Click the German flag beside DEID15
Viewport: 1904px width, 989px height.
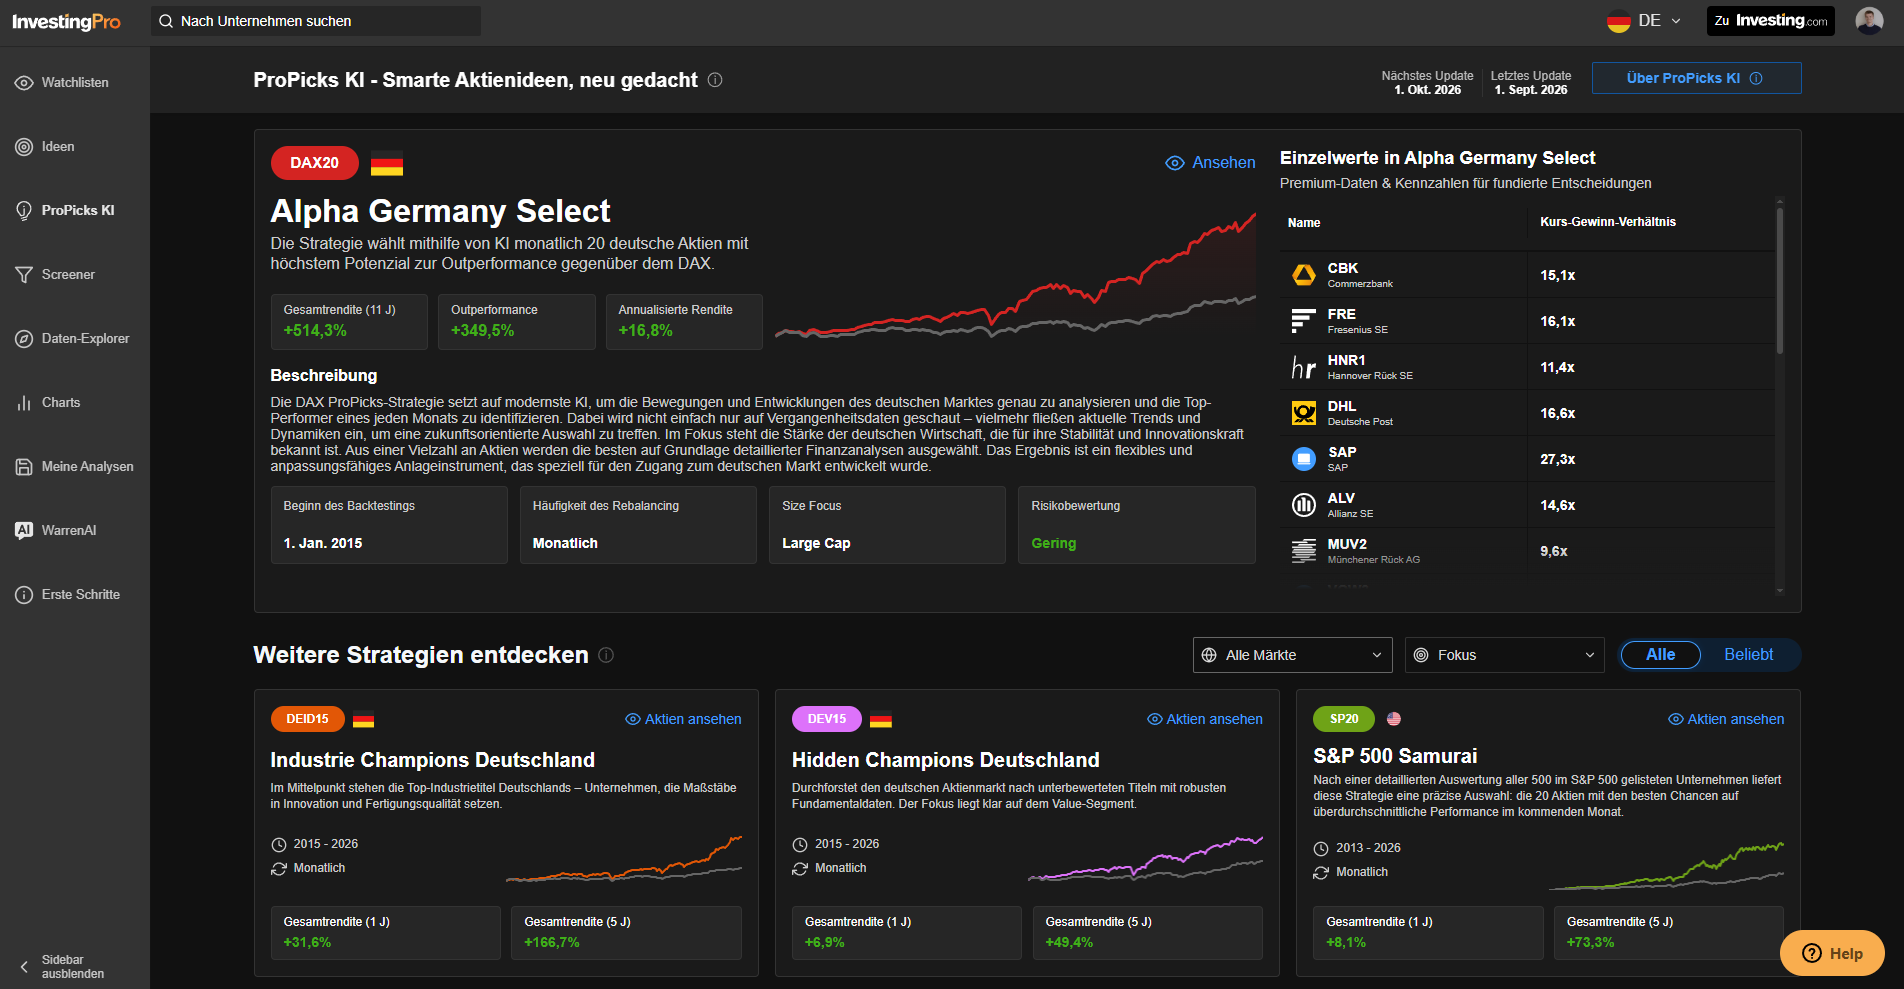click(x=364, y=719)
